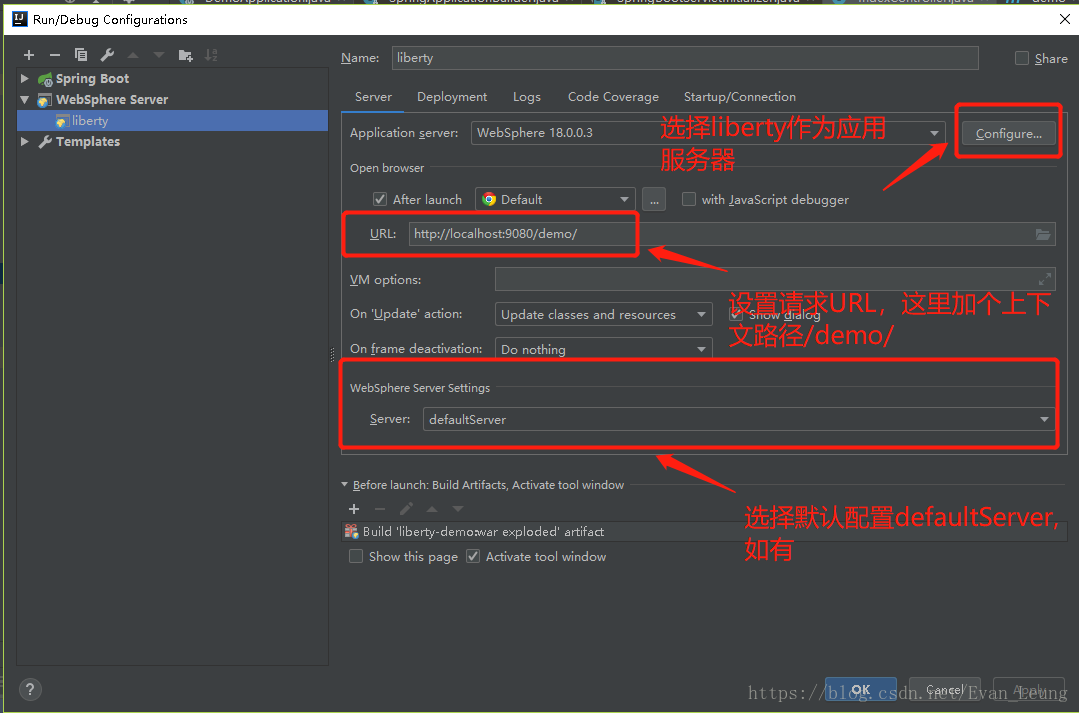The height and width of the screenshot is (713, 1079).
Task: Click artifact icon of Build liberty-demo task
Action: (x=352, y=531)
